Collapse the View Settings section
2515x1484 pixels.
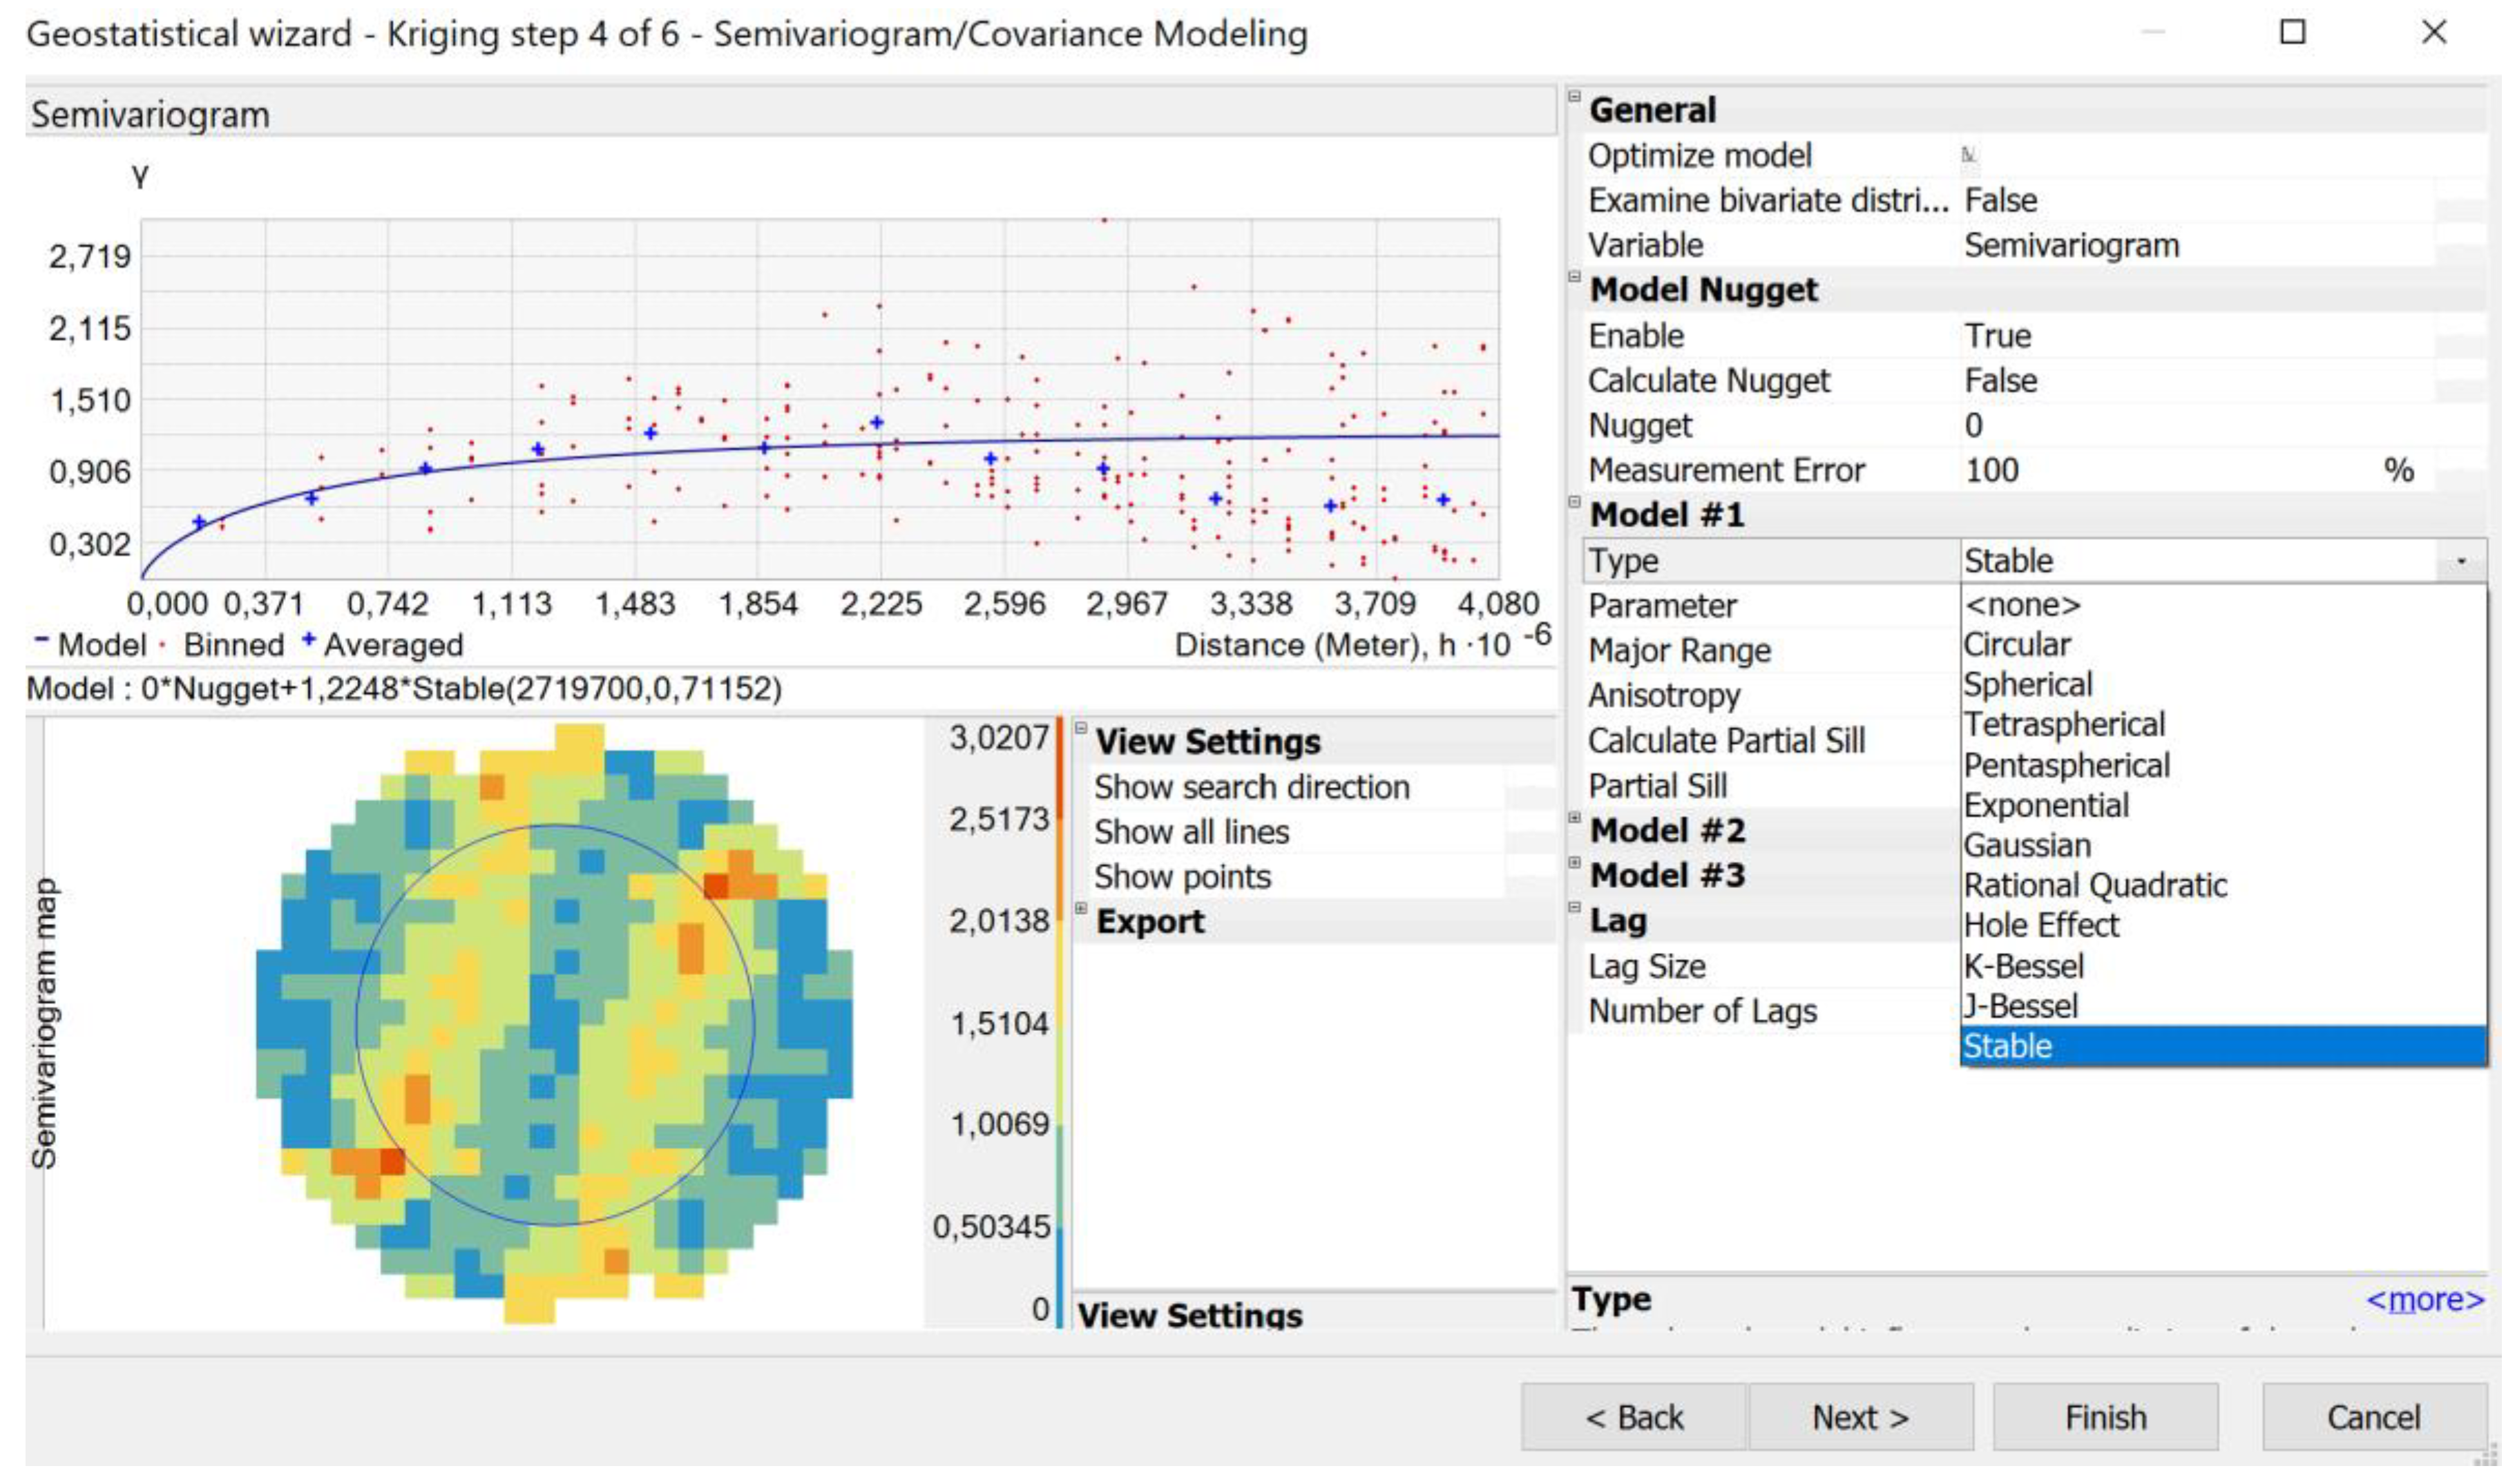click(1081, 728)
